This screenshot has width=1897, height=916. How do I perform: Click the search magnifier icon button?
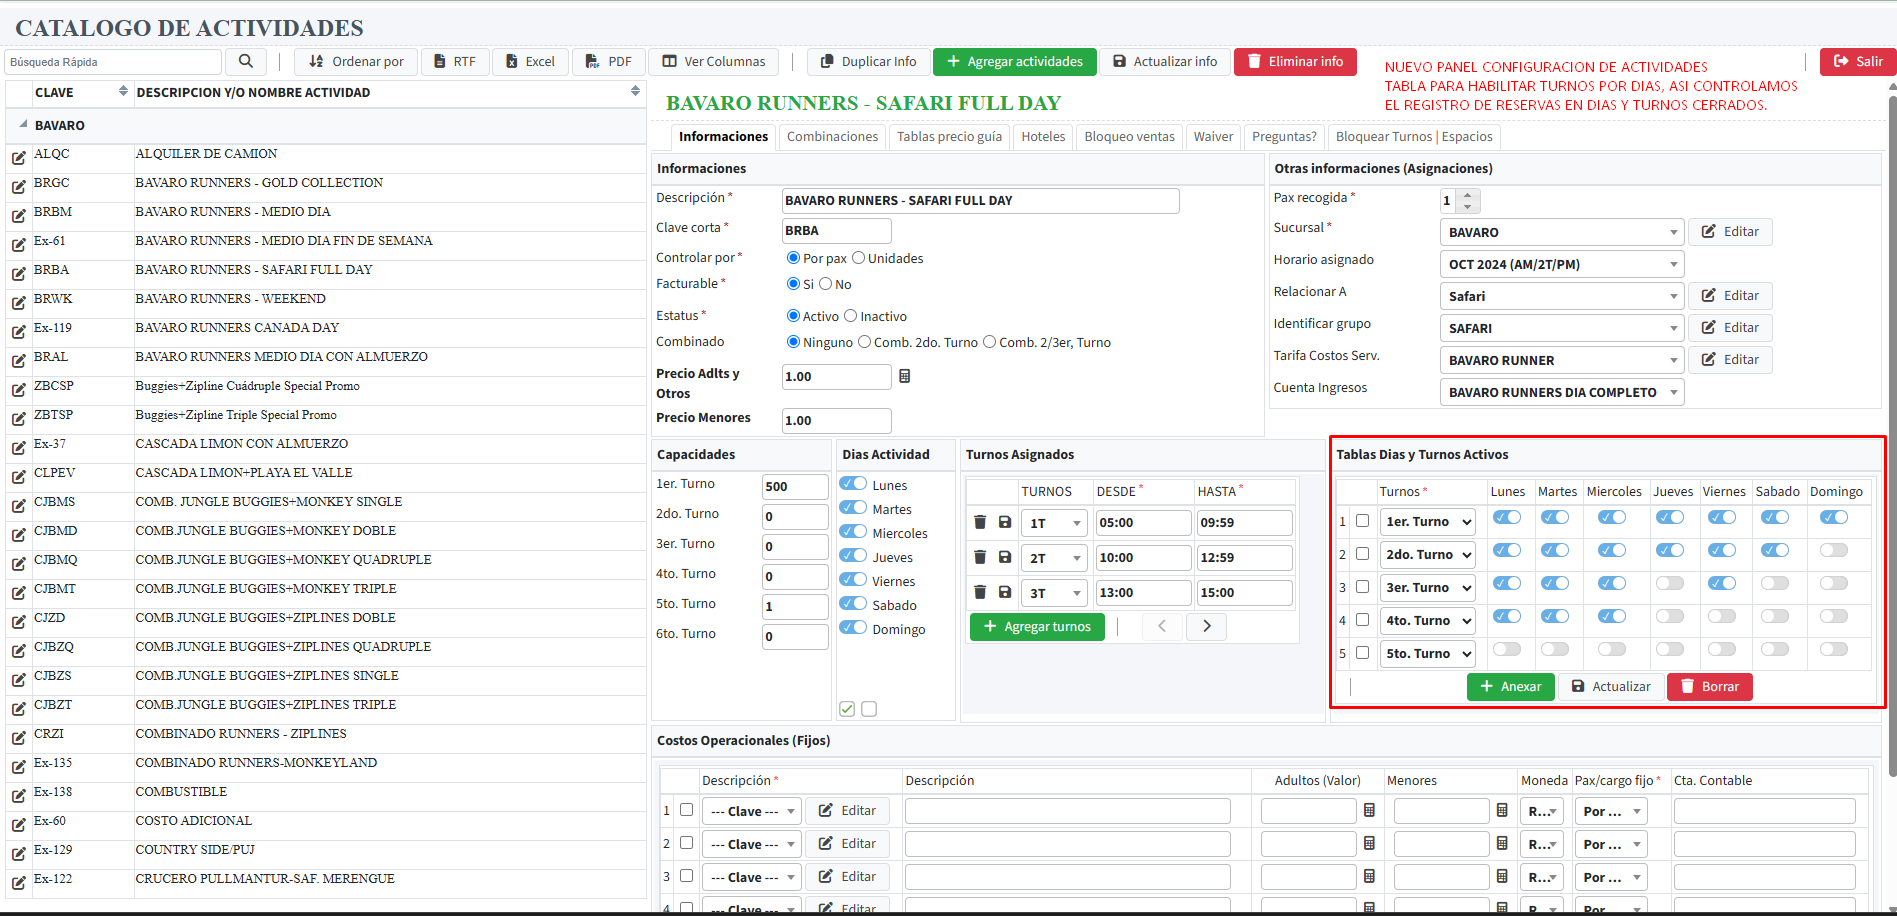(x=246, y=61)
